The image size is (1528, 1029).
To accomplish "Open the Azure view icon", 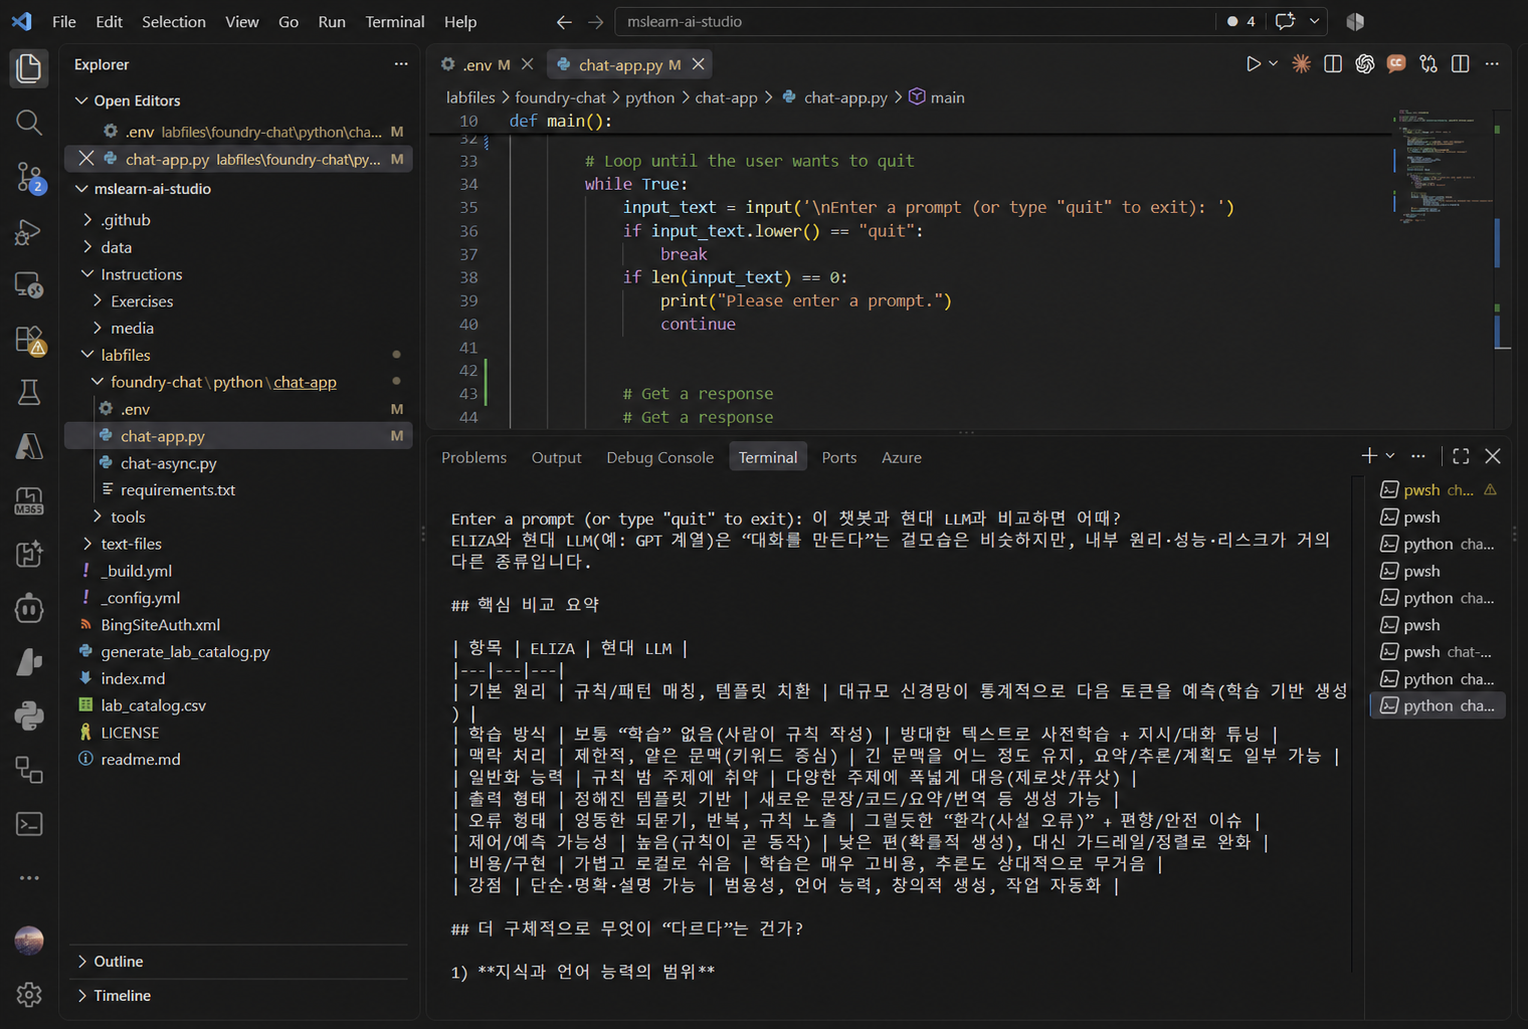I will click(x=29, y=447).
